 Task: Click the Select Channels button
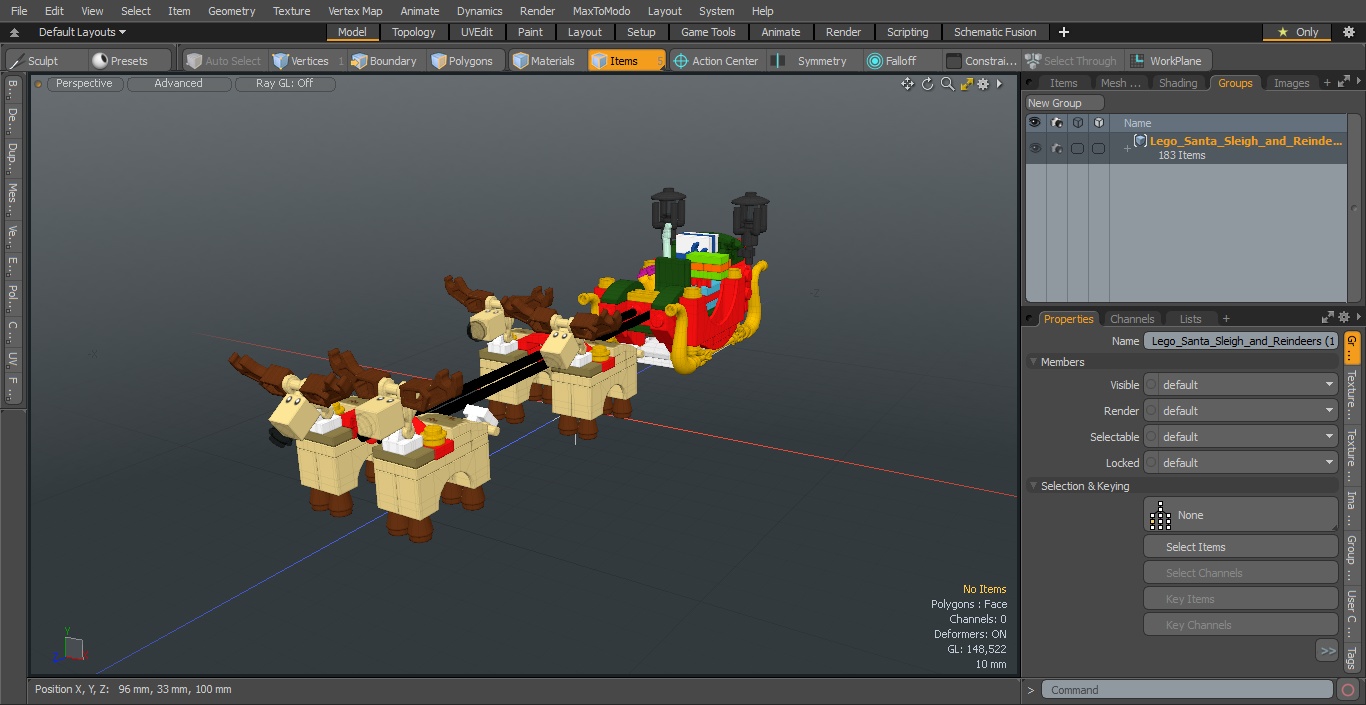click(1240, 573)
